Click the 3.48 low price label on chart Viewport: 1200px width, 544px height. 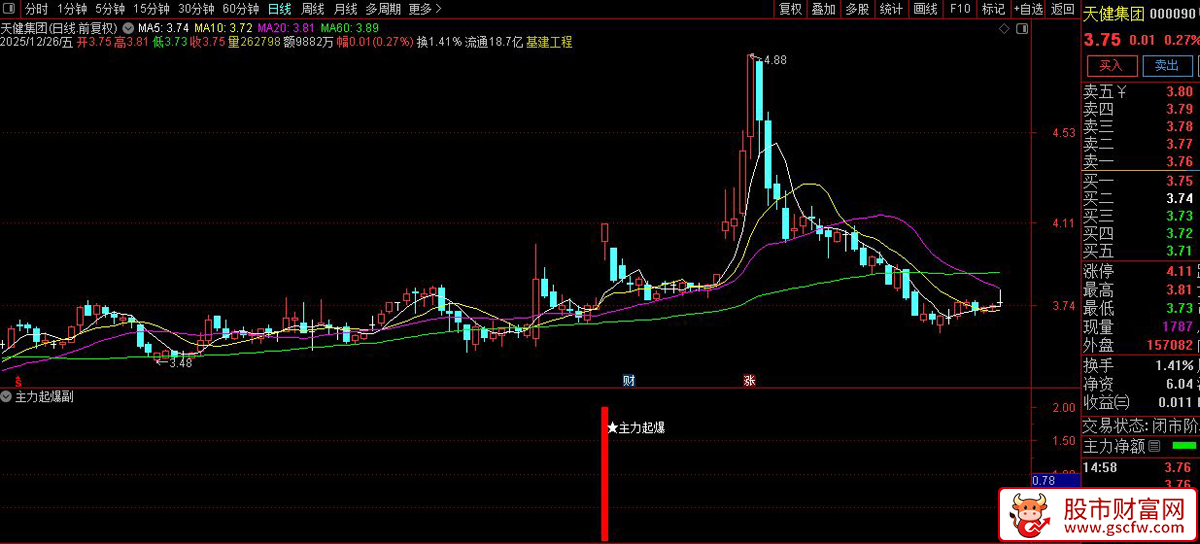181,363
